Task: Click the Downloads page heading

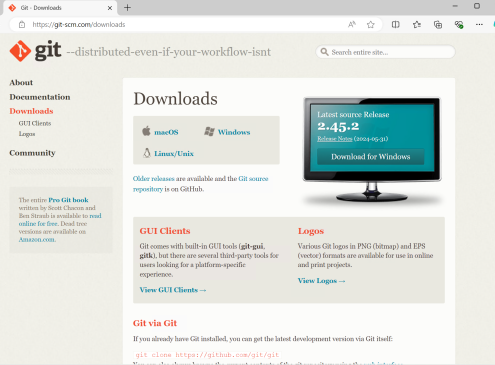Action: click(175, 99)
